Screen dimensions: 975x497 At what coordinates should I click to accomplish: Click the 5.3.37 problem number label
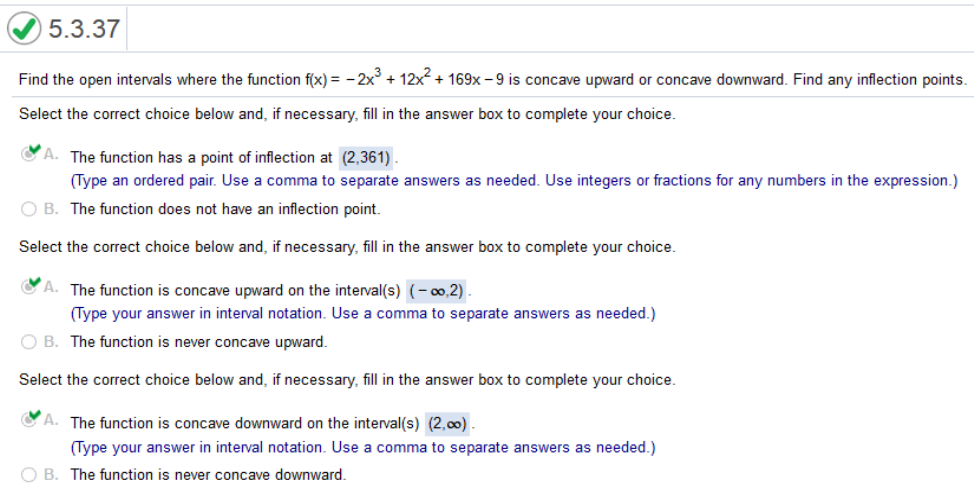pyautogui.click(x=84, y=29)
